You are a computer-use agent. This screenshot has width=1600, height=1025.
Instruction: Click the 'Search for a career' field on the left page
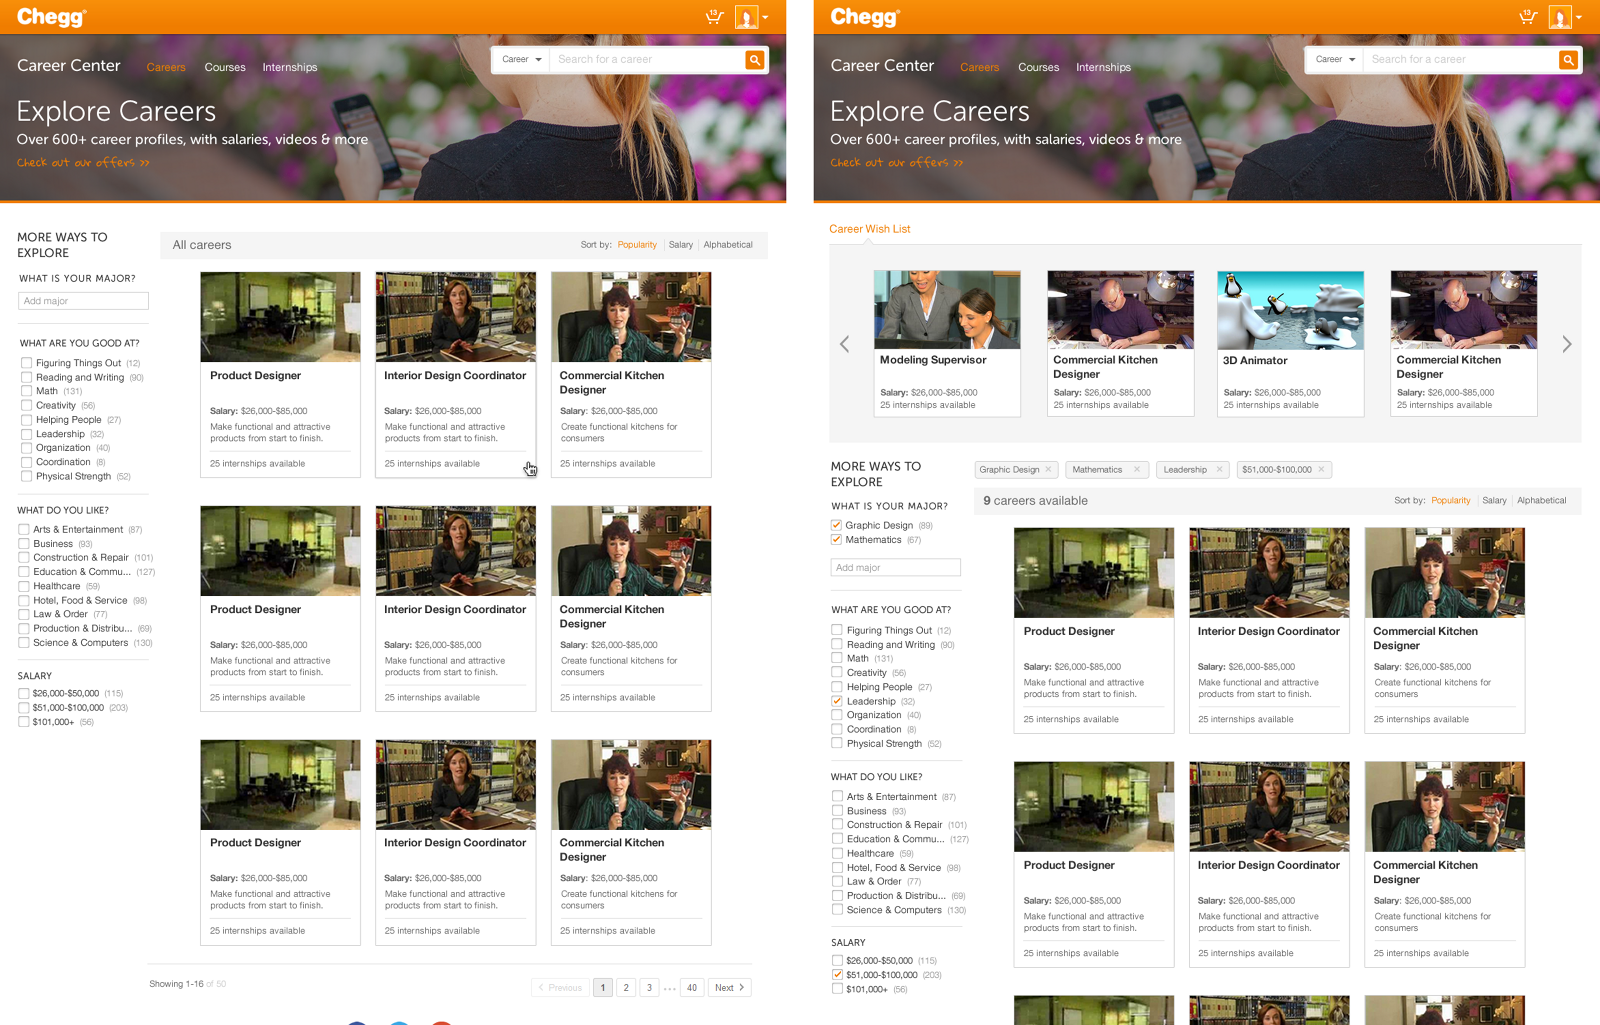tap(648, 60)
